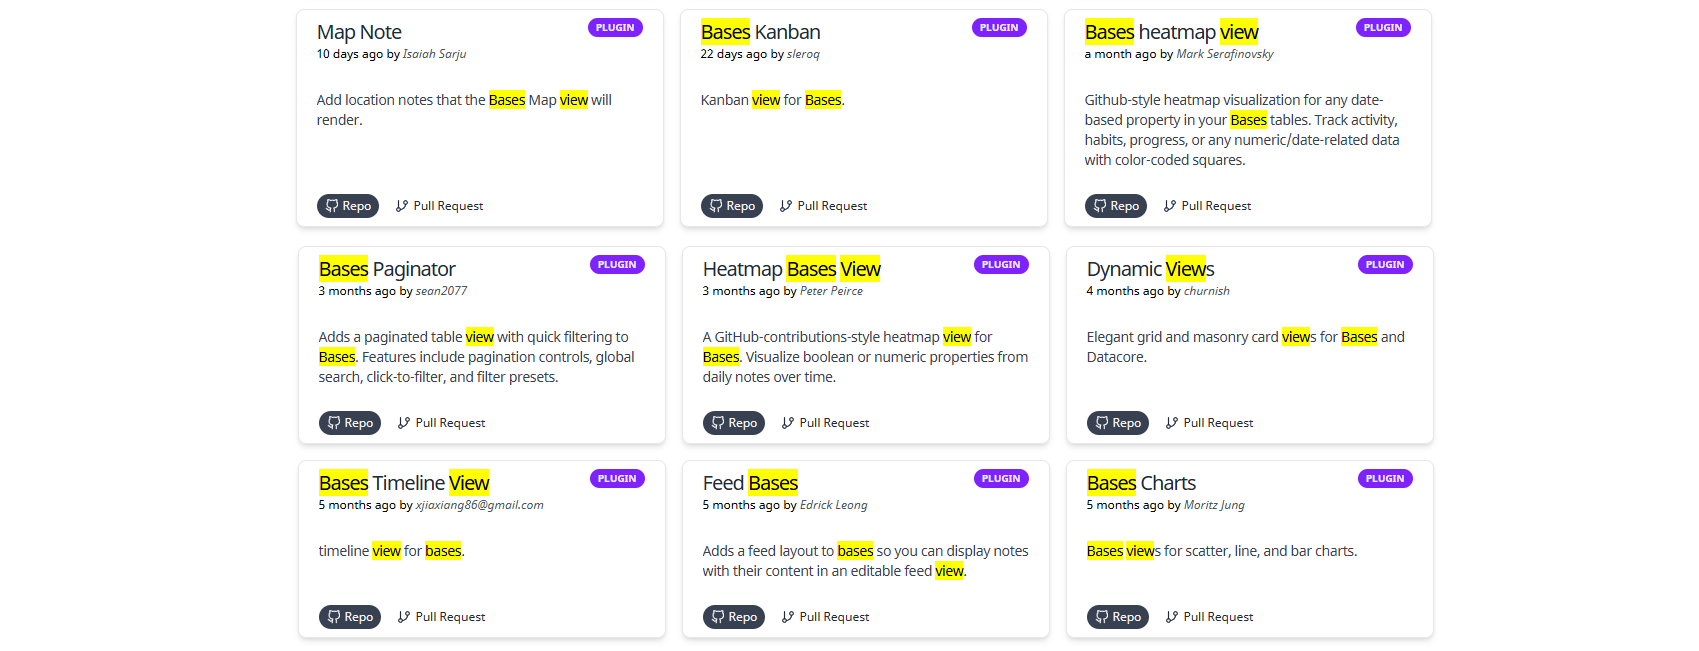
Task: Open Repo on Heatmap Bases View card
Action: (x=733, y=423)
